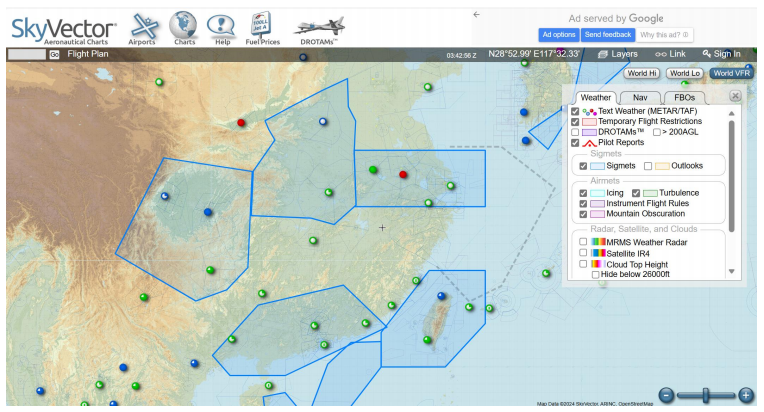Enable MRMS Weather Radar checkbox
Viewport: 764px width, 412px height.
coord(583,241)
